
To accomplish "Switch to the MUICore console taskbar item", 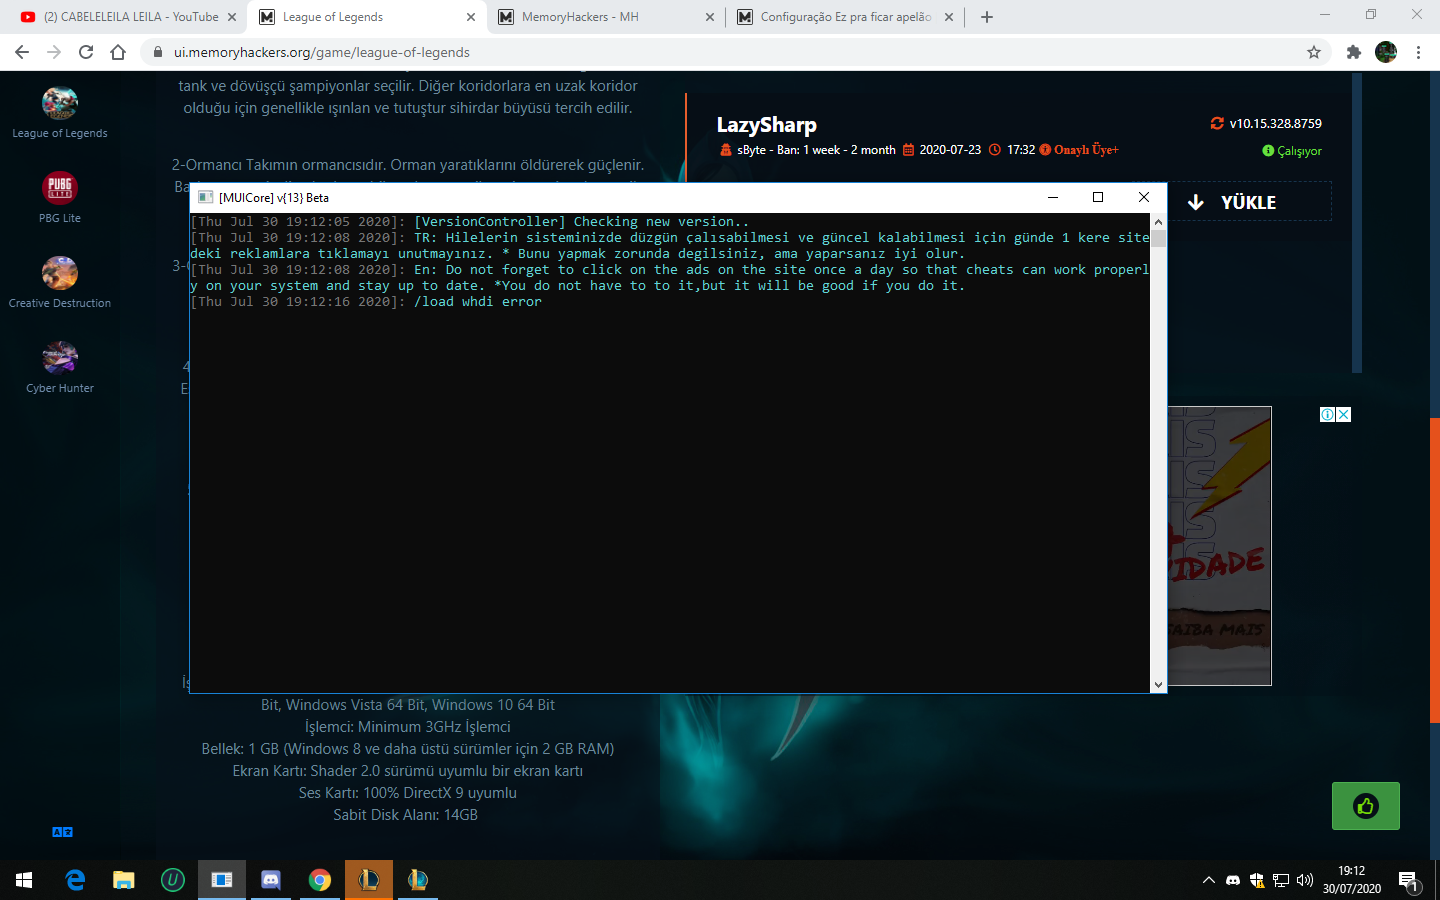I will [x=222, y=880].
